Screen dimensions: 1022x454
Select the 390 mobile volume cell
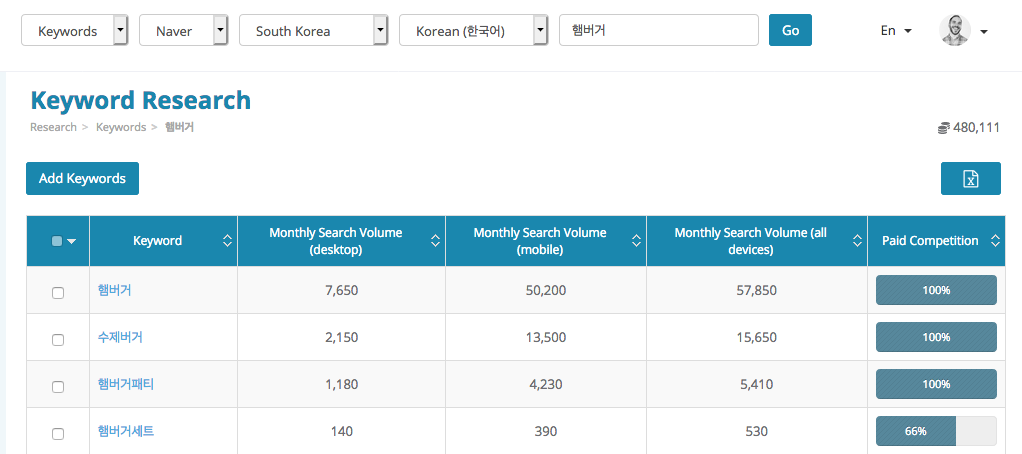tap(546, 431)
